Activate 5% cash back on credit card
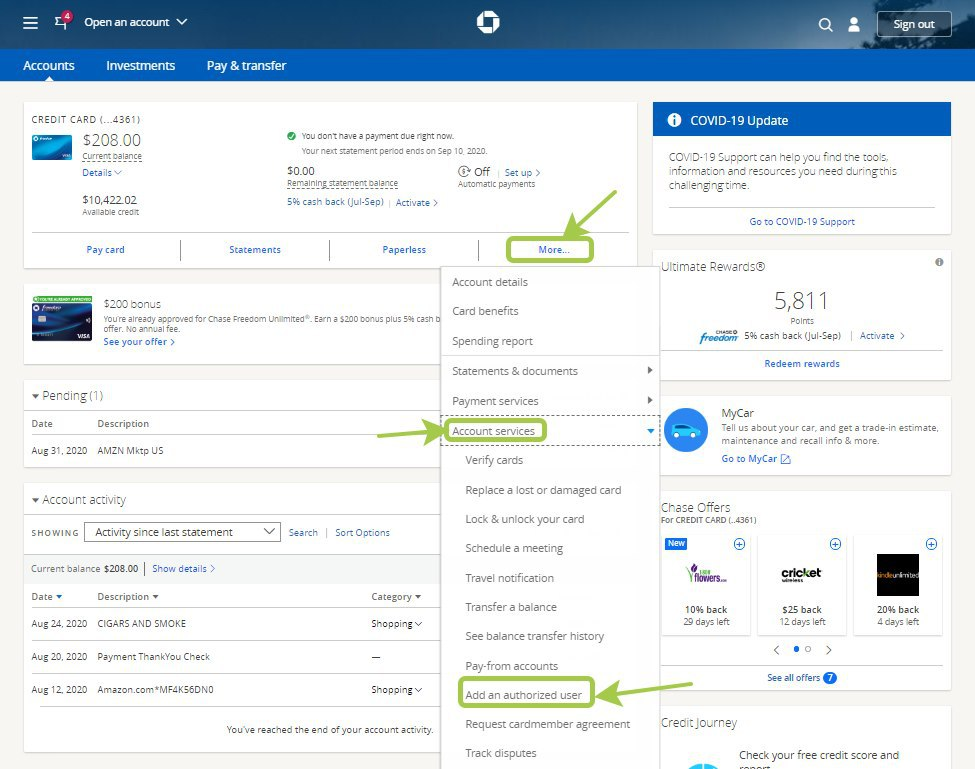975x769 pixels. click(x=417, y=203)
